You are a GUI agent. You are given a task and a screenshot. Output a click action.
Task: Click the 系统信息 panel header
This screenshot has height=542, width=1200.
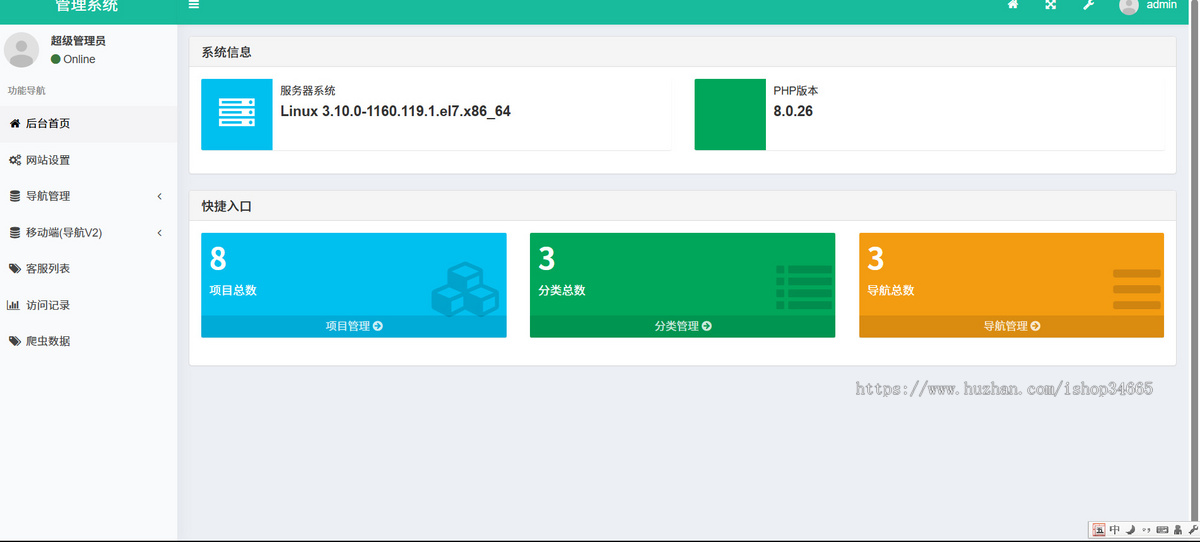[682, 52]
